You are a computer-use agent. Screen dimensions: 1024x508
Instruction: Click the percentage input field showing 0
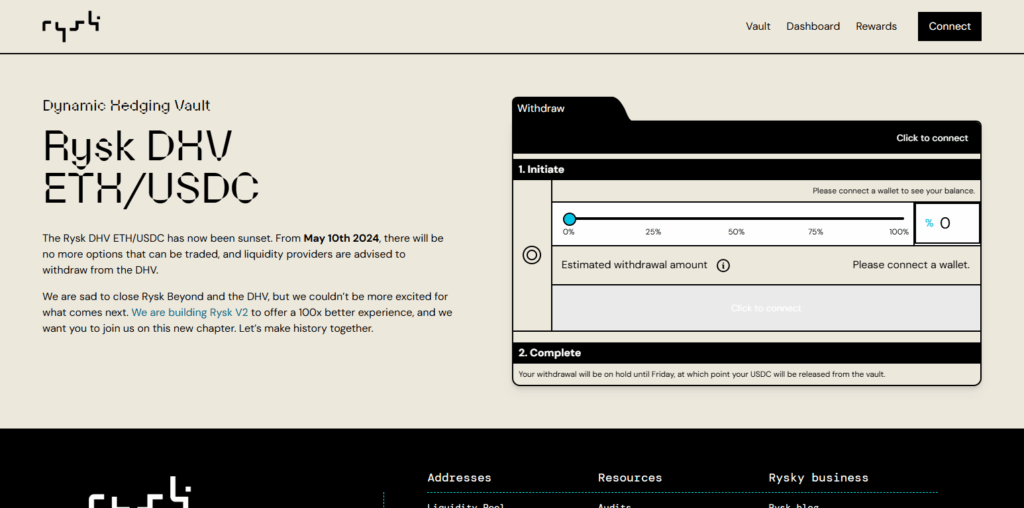[x=948, y=223]
